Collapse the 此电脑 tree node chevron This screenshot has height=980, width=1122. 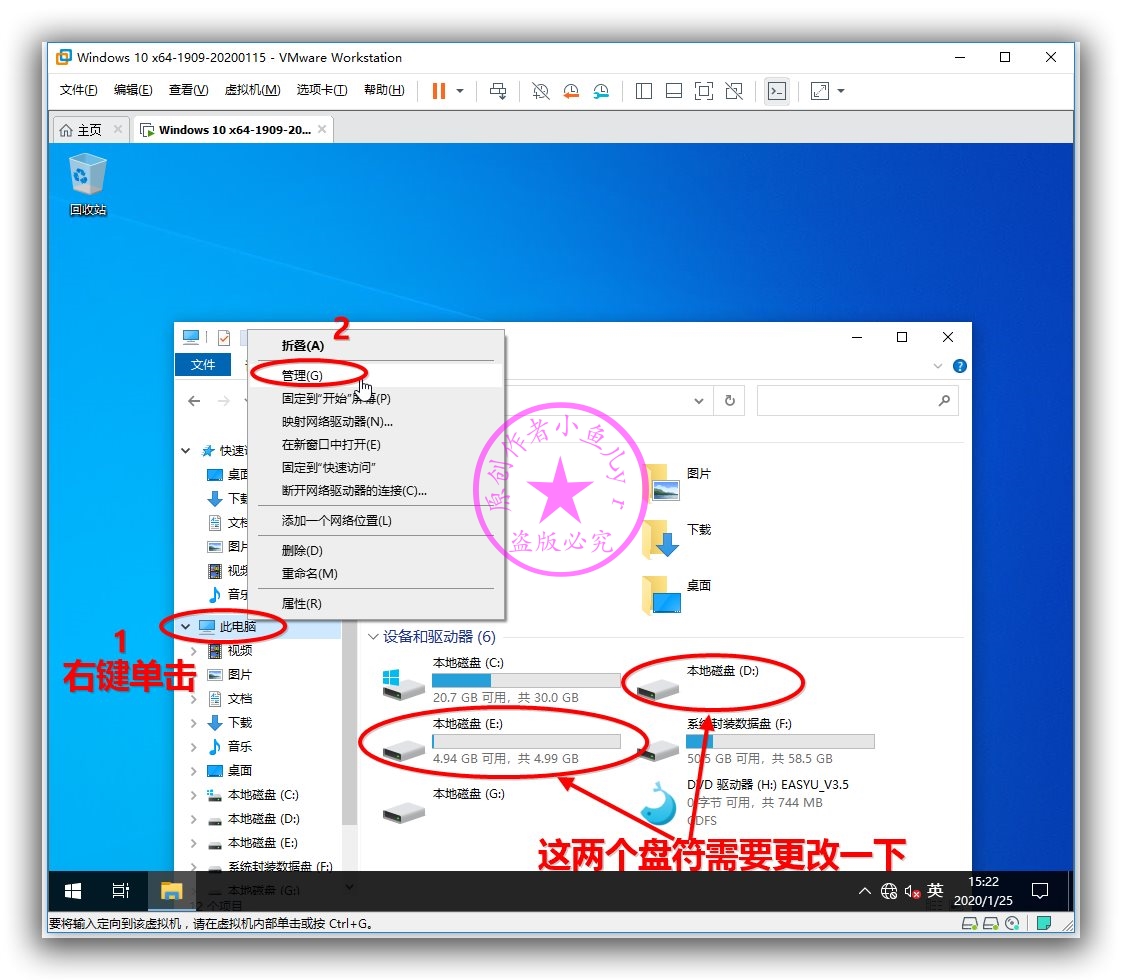tap(185, 627)
